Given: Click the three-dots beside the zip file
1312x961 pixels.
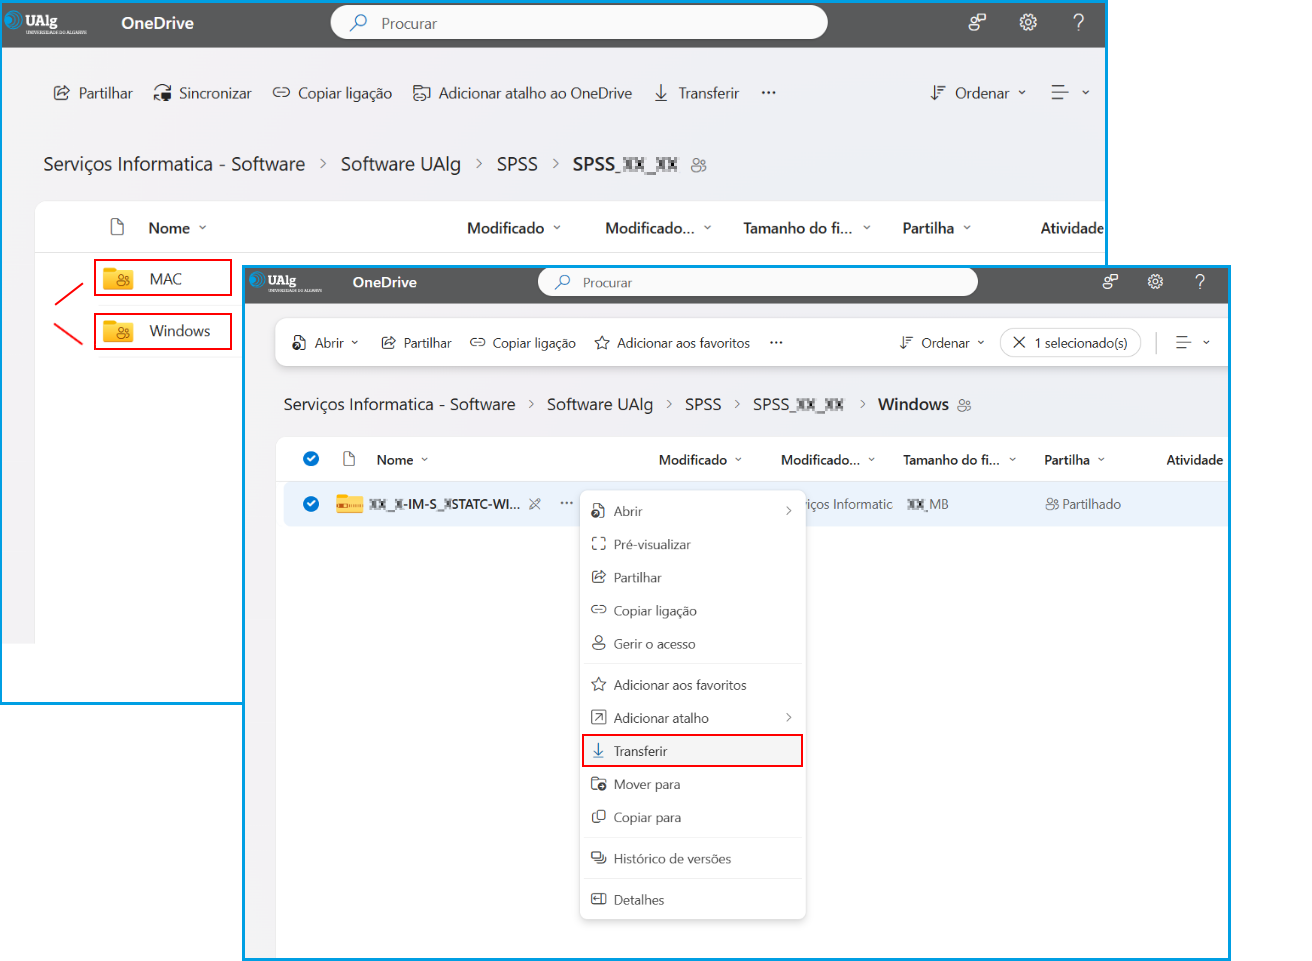Looking at the screenshot, I should click(566, 503).
